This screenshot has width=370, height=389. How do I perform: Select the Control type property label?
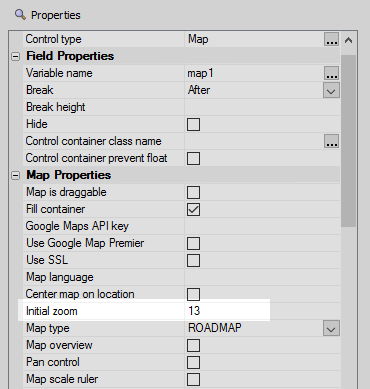tap(53, 39)
